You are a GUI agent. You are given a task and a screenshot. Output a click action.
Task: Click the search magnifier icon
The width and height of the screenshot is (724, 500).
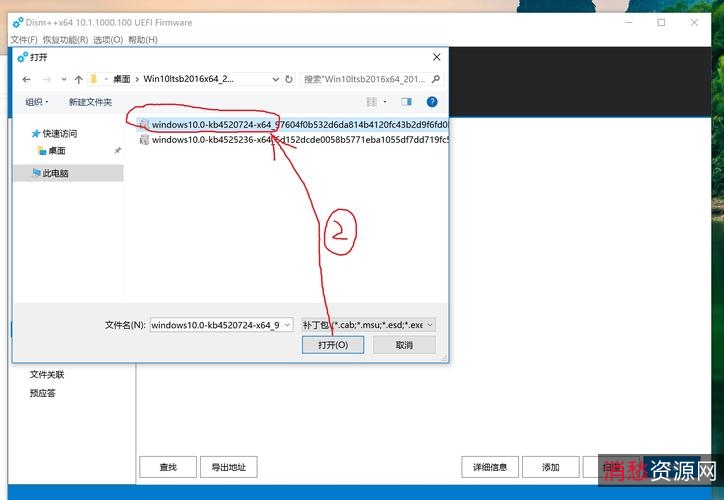(x=435, y=79)
